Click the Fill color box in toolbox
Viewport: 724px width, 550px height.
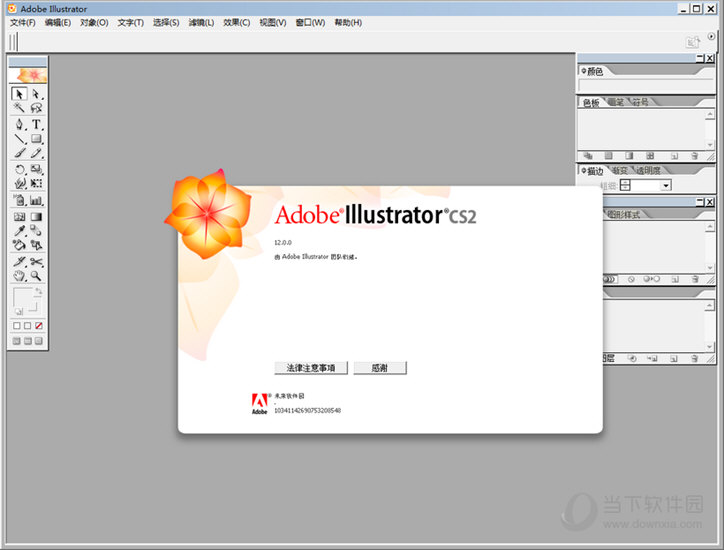point(22,297)
